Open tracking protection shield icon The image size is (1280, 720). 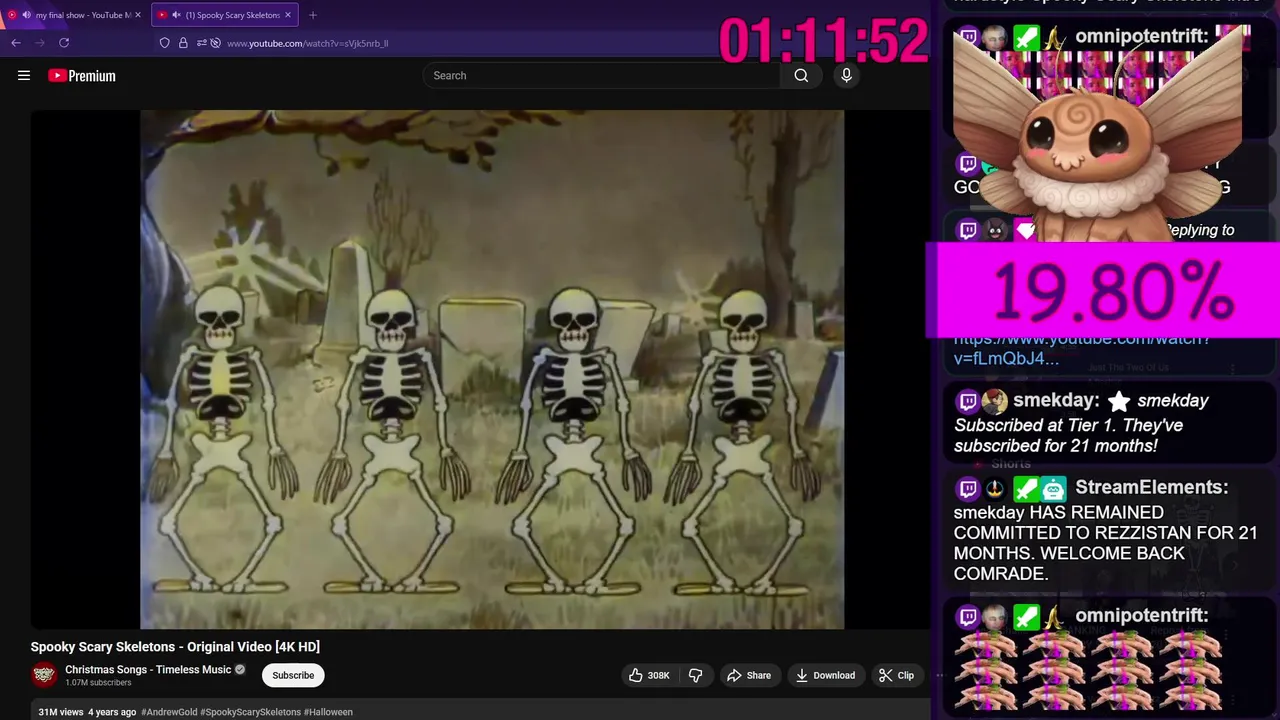coord(165,43)
